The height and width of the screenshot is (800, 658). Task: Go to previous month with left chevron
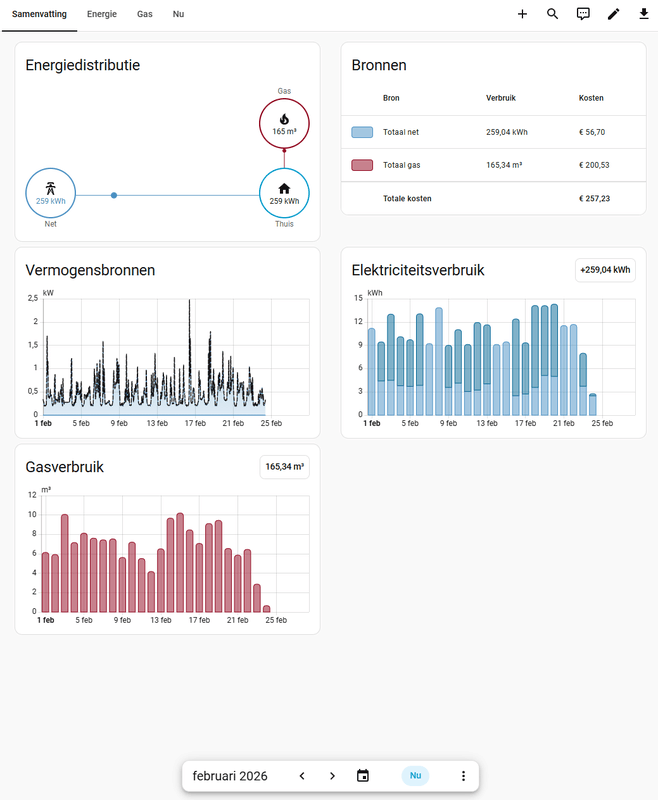[302, 776]
